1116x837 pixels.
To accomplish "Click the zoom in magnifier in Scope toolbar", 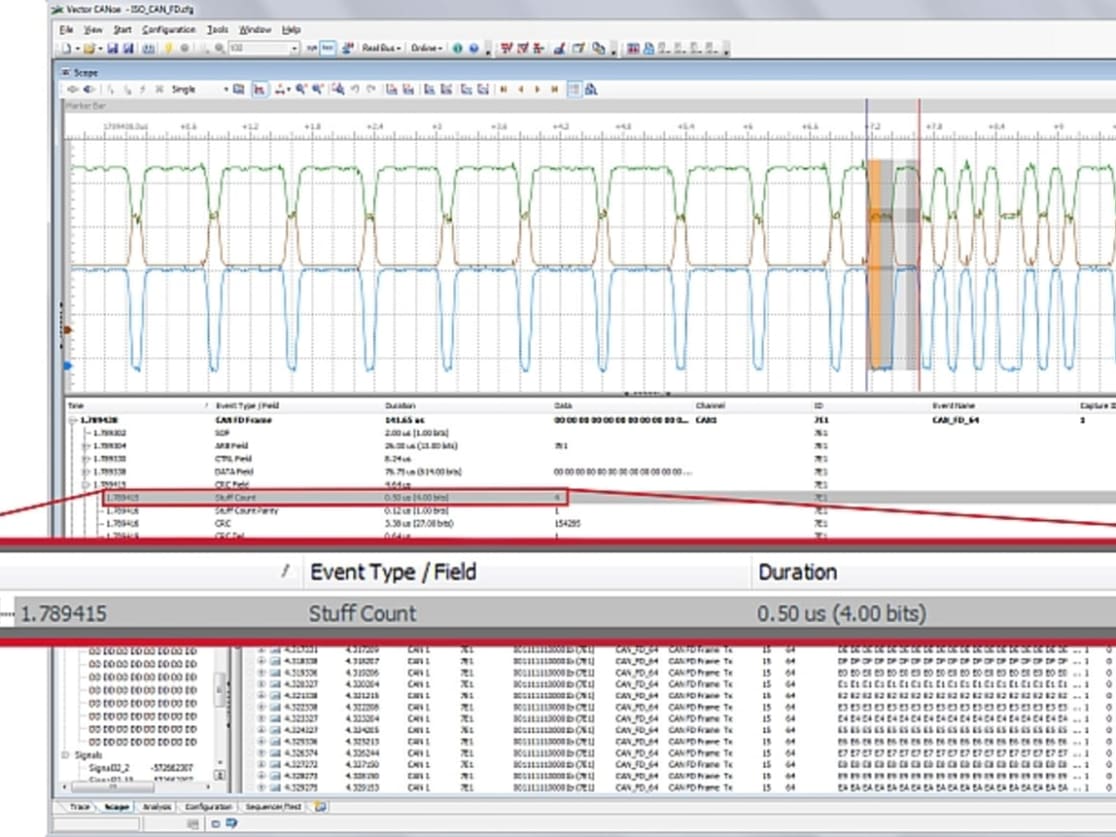I will [x=301, y=89].
